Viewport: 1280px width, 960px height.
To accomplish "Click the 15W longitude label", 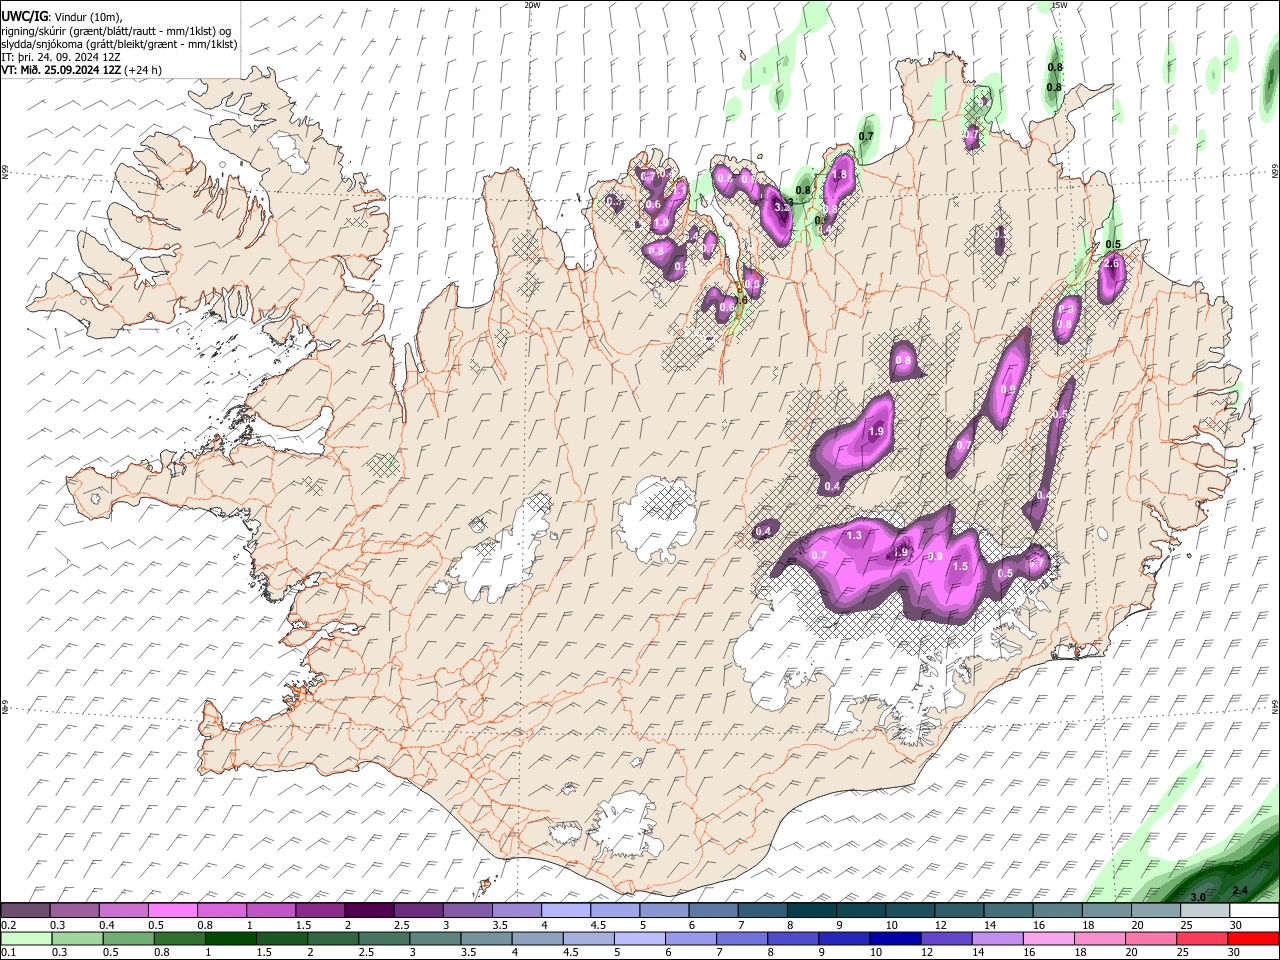I will click(x=1059, y=5).
